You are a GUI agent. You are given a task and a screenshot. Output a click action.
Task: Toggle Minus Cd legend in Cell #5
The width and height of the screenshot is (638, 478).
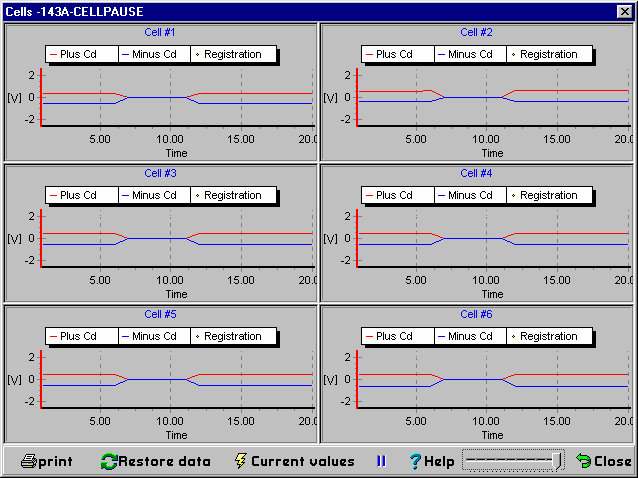point(154,337)
